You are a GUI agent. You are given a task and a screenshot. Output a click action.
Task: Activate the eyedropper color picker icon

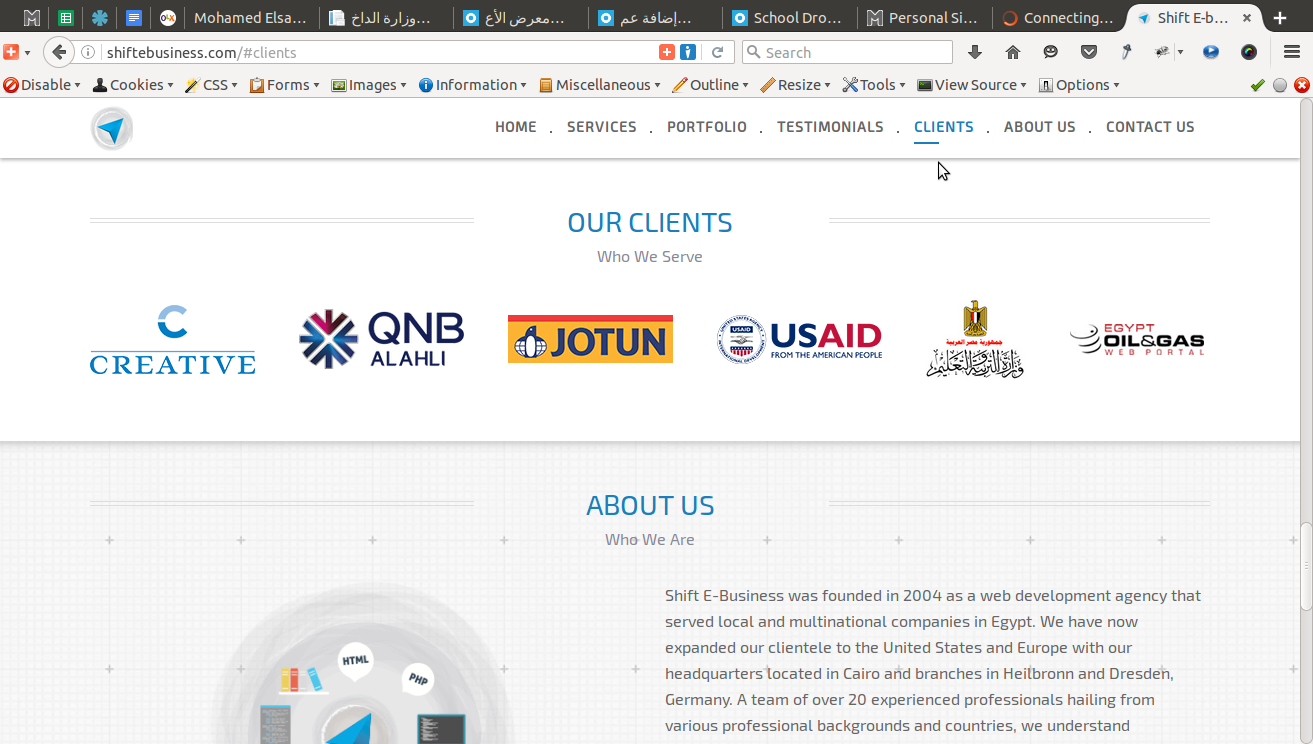tap(1126, 52)
